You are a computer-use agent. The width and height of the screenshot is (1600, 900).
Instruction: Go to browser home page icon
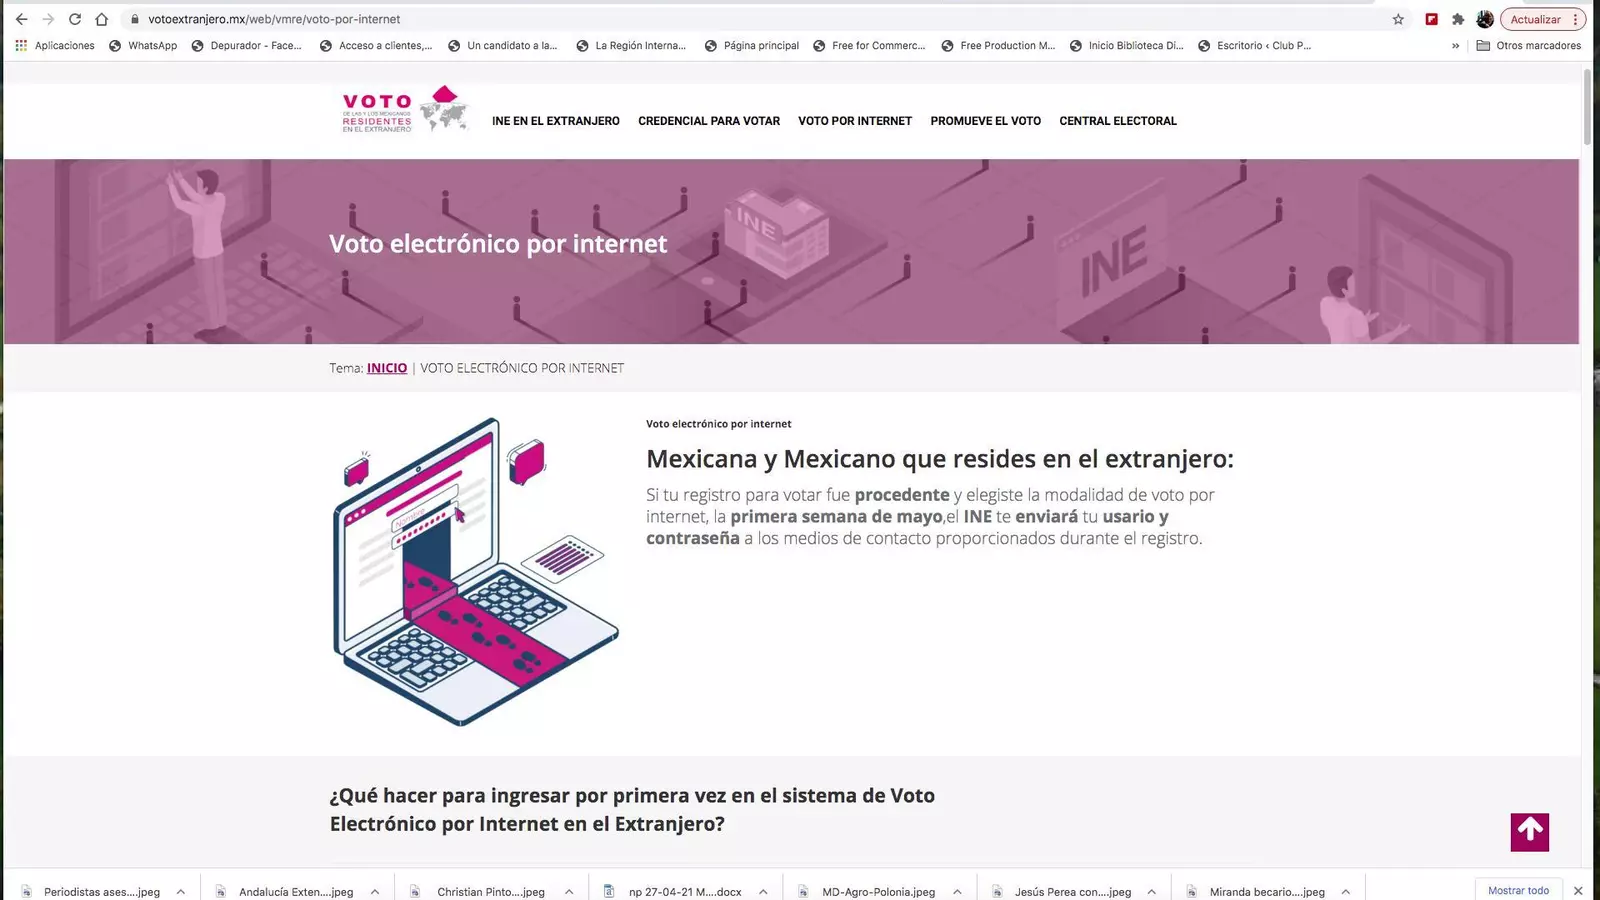[101, 19]
